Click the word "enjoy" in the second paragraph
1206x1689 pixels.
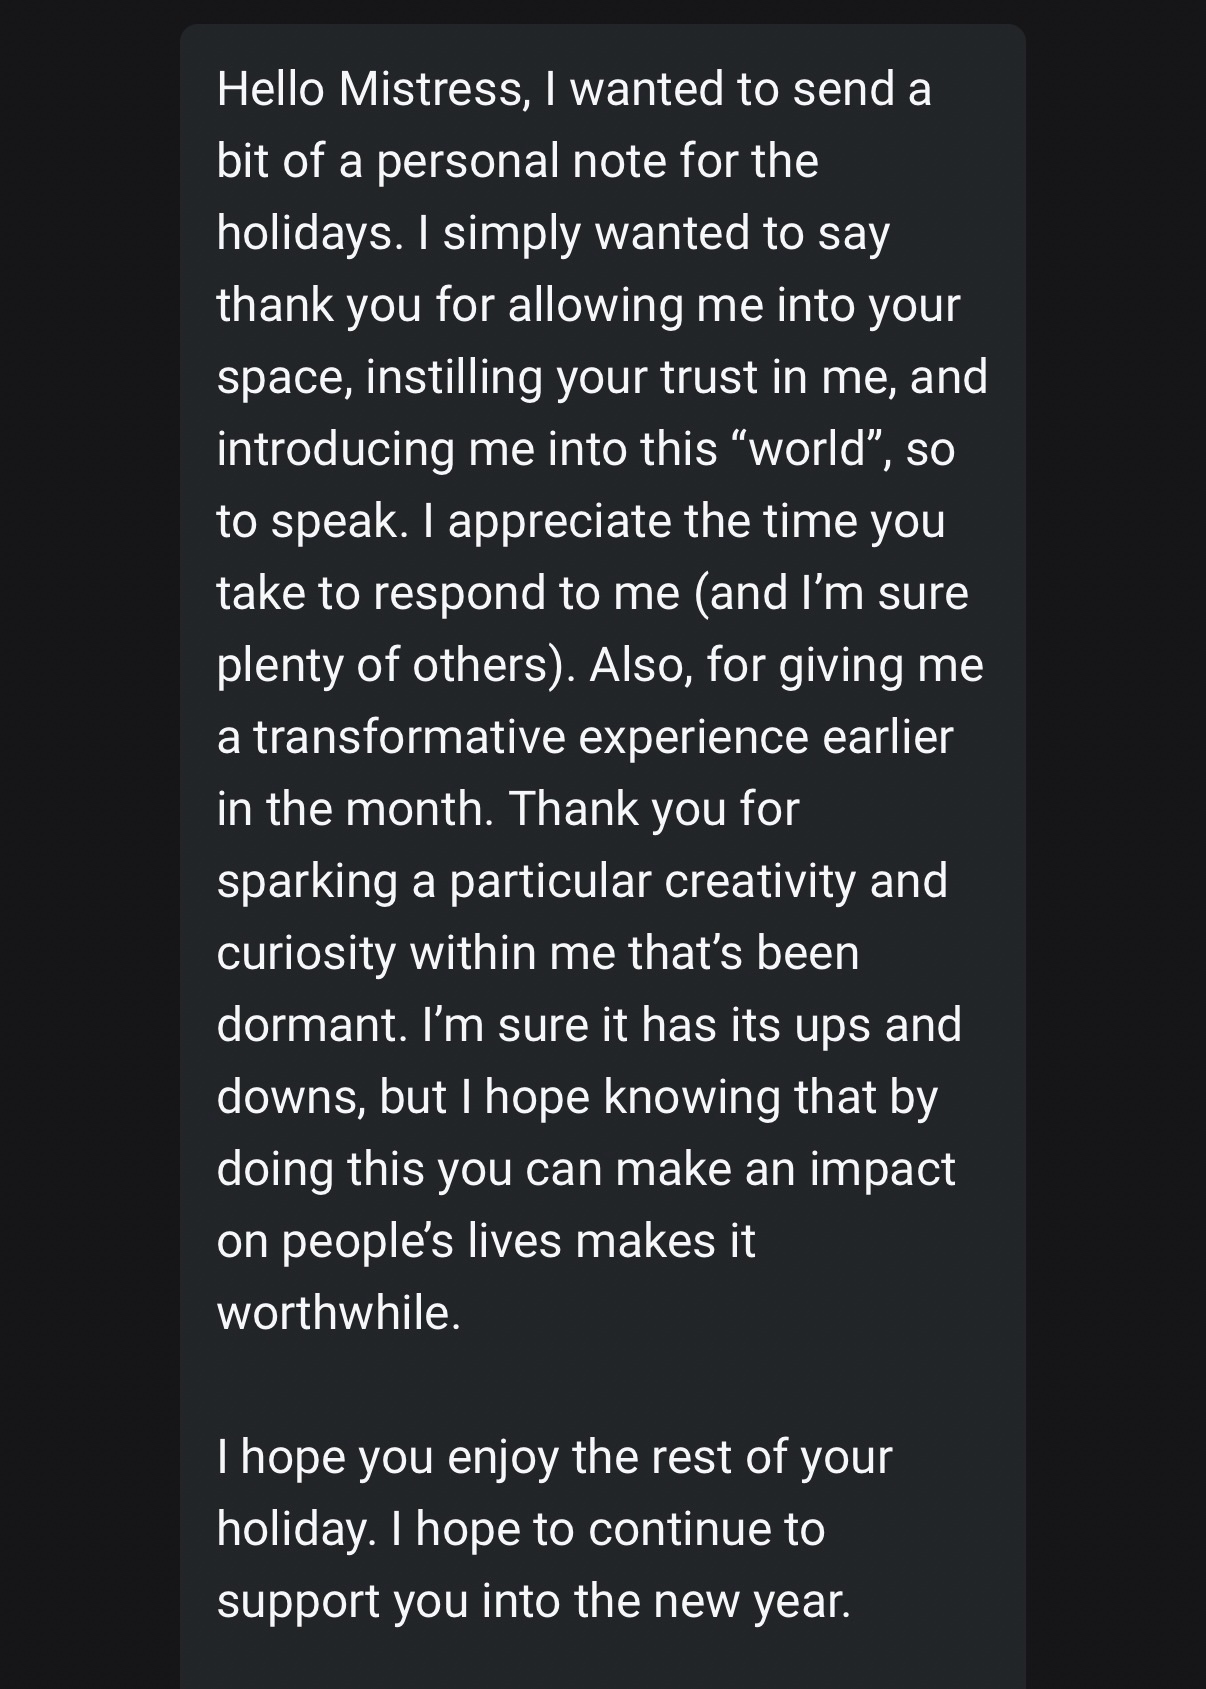502,1457
